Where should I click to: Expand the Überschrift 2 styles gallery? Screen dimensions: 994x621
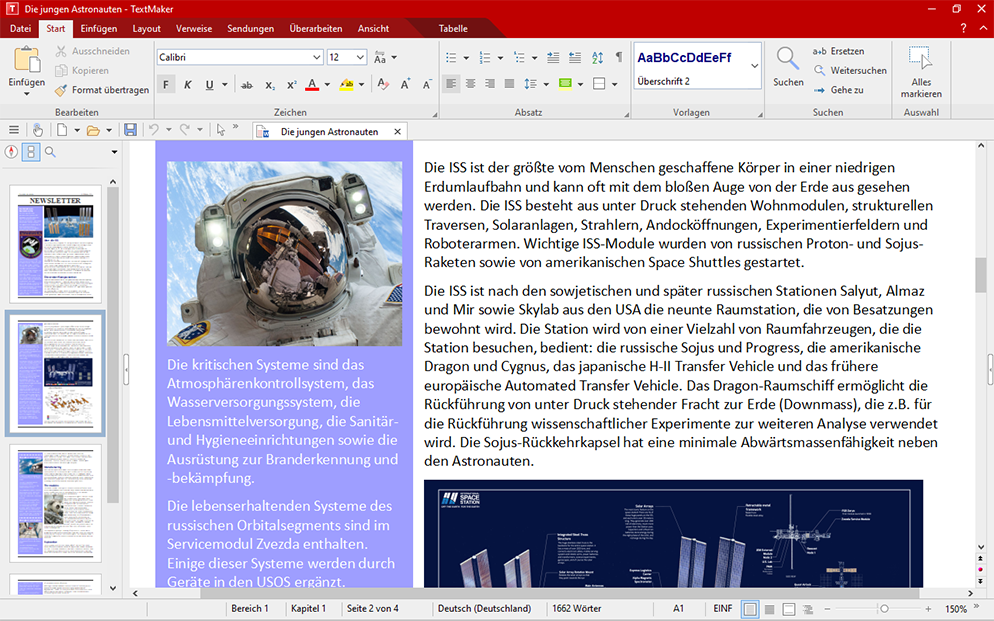tap(754, 66)
